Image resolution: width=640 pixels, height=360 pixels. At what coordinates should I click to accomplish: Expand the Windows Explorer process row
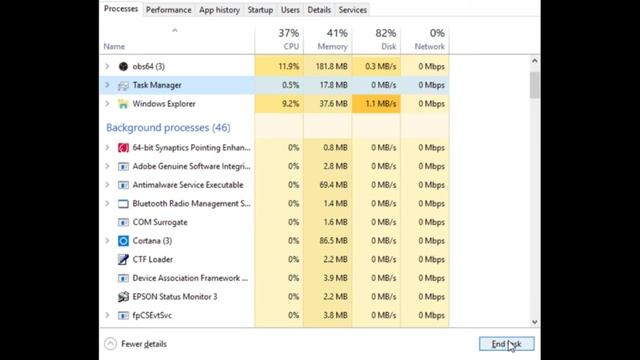[x=107, y=104]
